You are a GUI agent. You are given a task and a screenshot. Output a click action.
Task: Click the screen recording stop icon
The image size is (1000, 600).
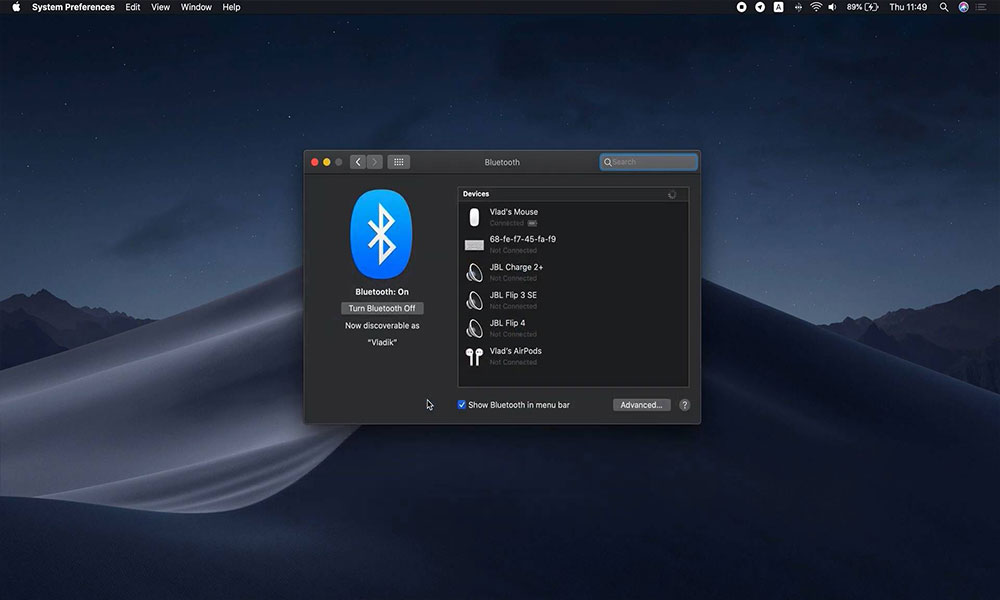click(742, 7)
